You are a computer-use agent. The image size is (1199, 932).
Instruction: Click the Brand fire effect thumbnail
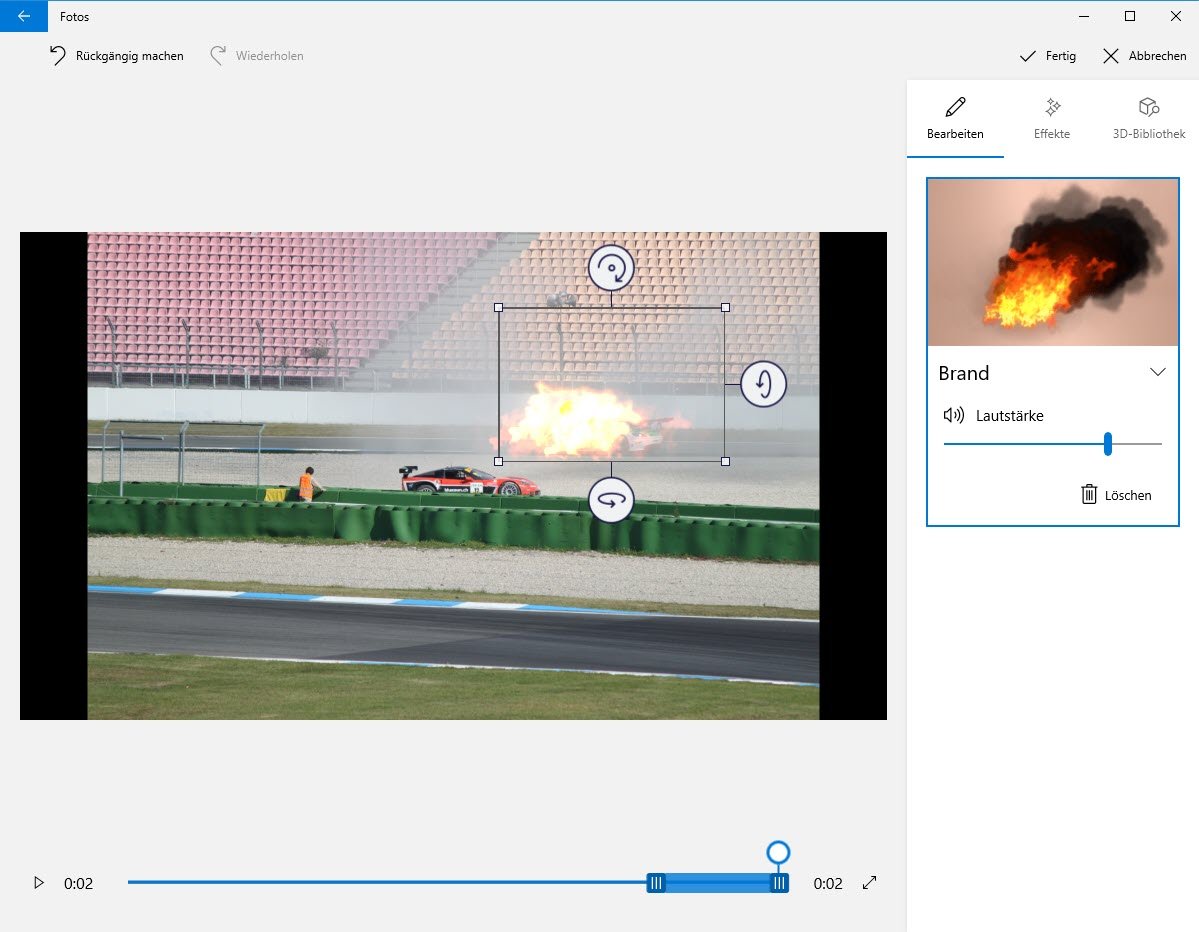click(x=1052, y=263)
